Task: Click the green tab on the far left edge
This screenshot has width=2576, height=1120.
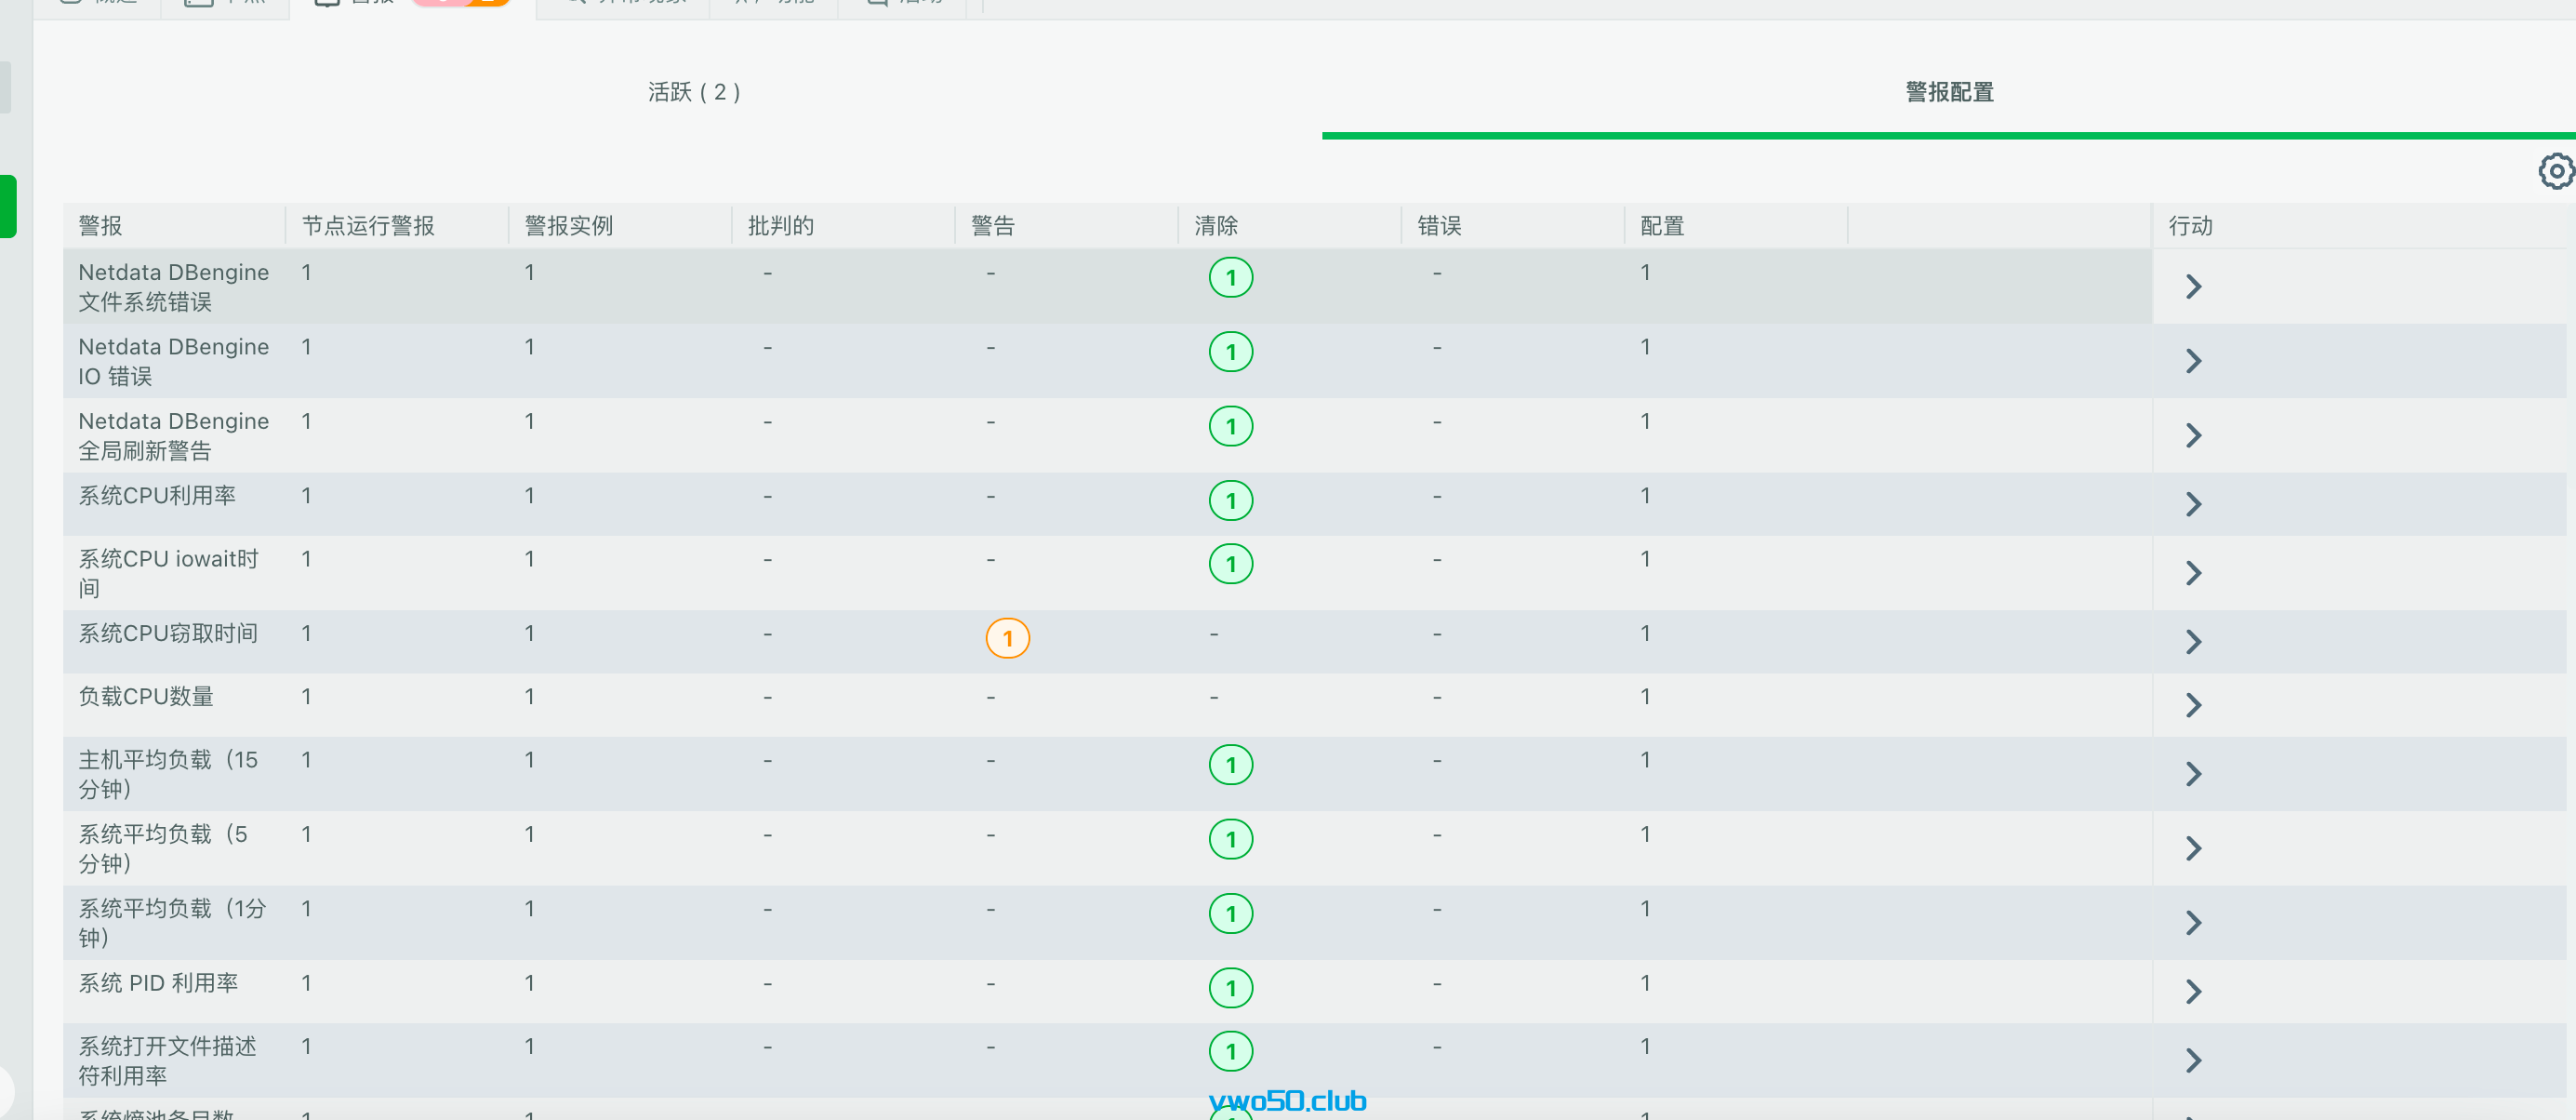Action: pyautogui.click(x=8, y=205)
